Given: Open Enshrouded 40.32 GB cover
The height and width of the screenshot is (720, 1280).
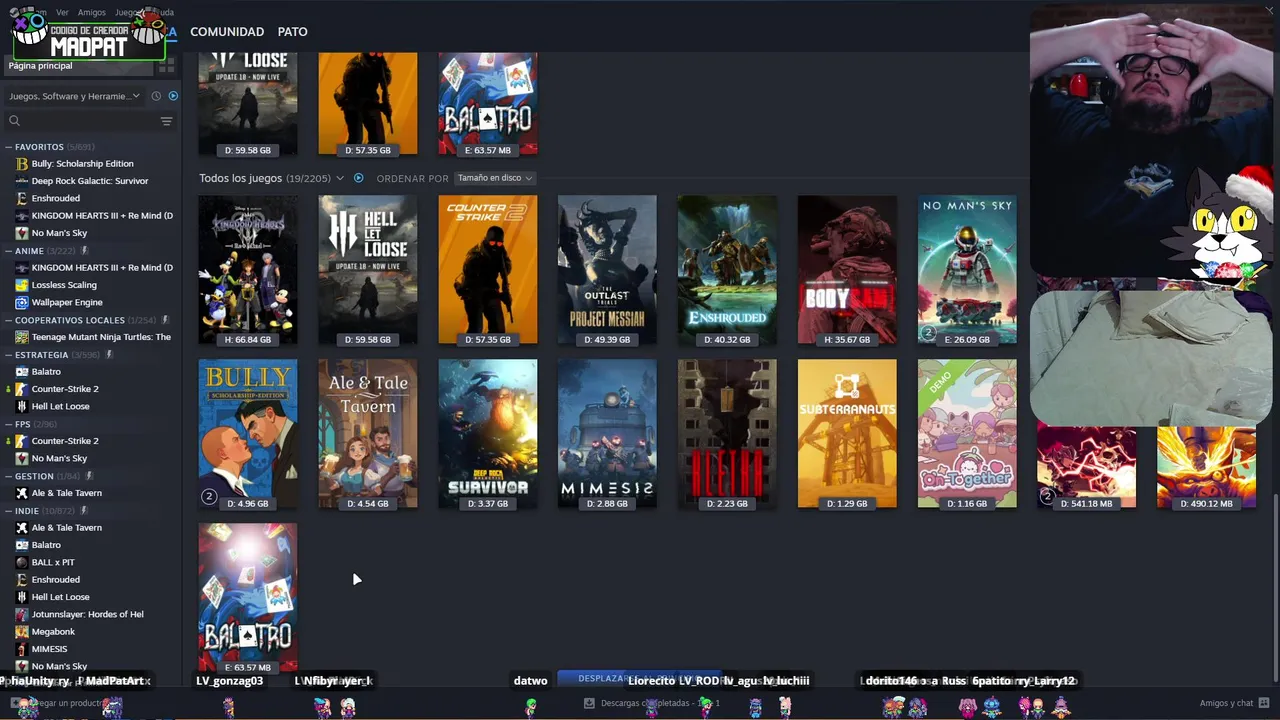Looking at the screenshot, I should click(727, 270).
